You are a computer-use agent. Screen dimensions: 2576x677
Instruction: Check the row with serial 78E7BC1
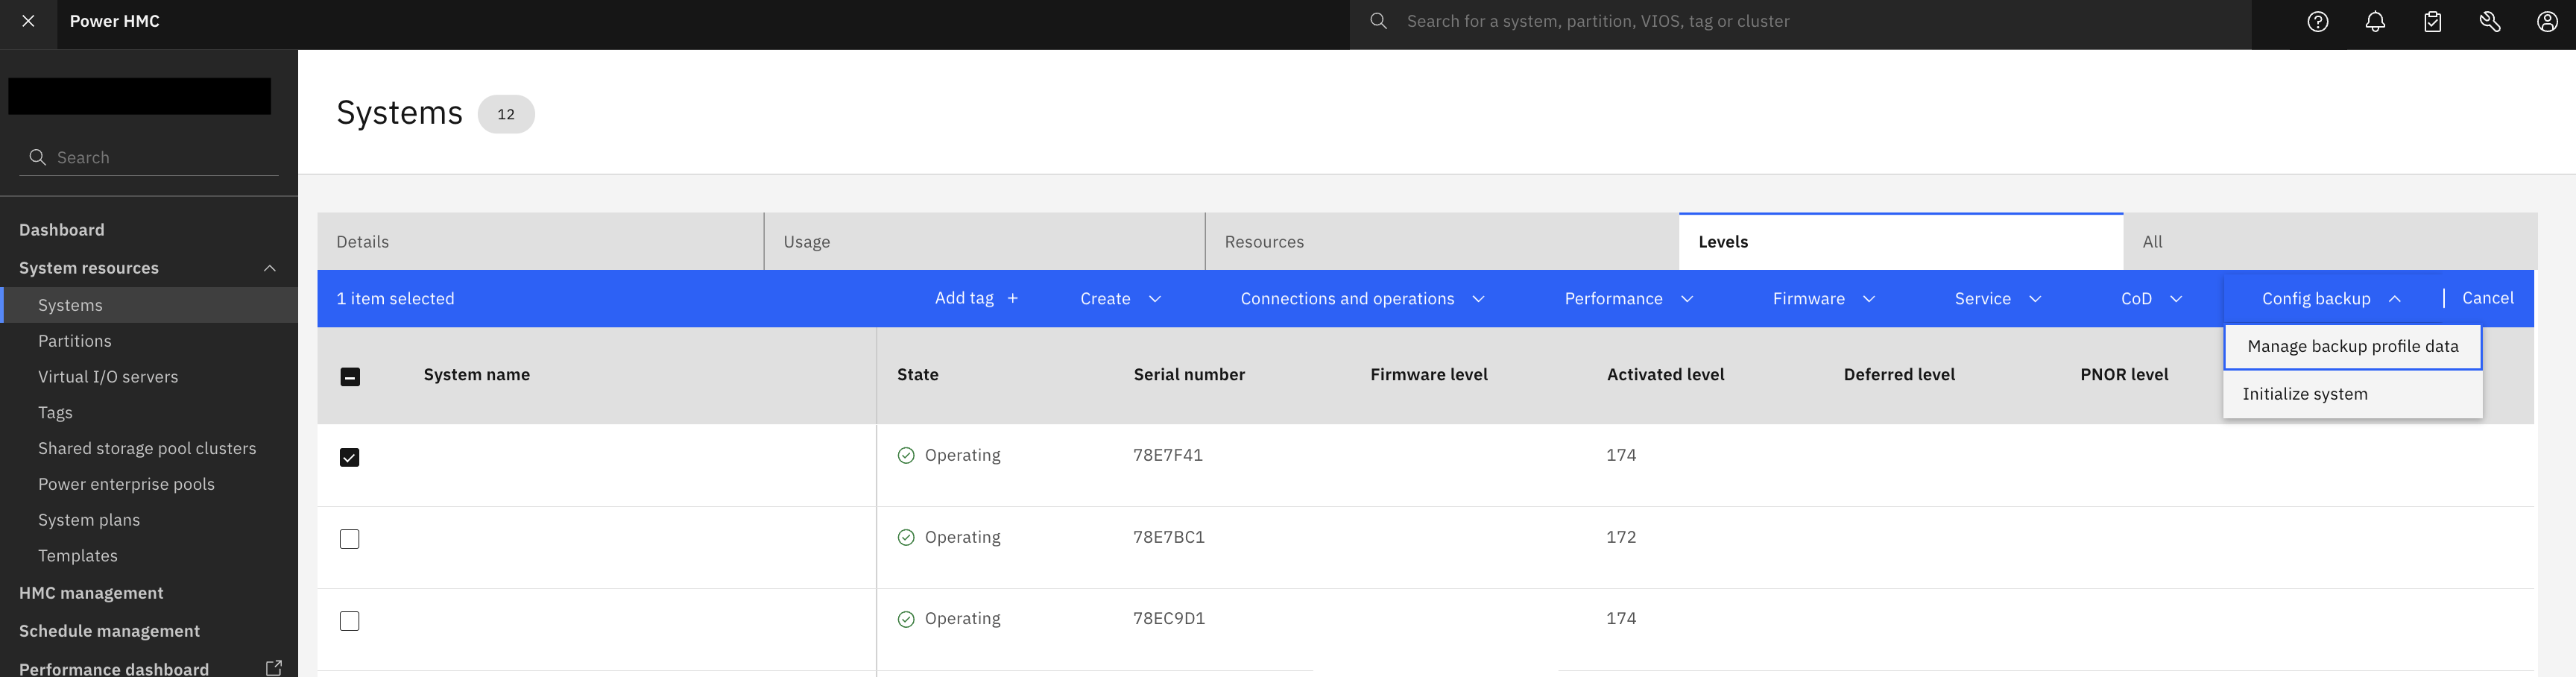pos(350,540)
